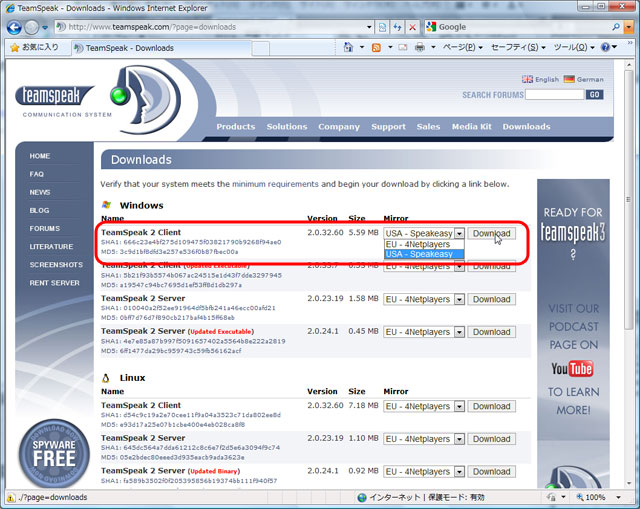The image size is (640, 509).
Task: Open the ページ(P) menu
Action: (462, 47)
